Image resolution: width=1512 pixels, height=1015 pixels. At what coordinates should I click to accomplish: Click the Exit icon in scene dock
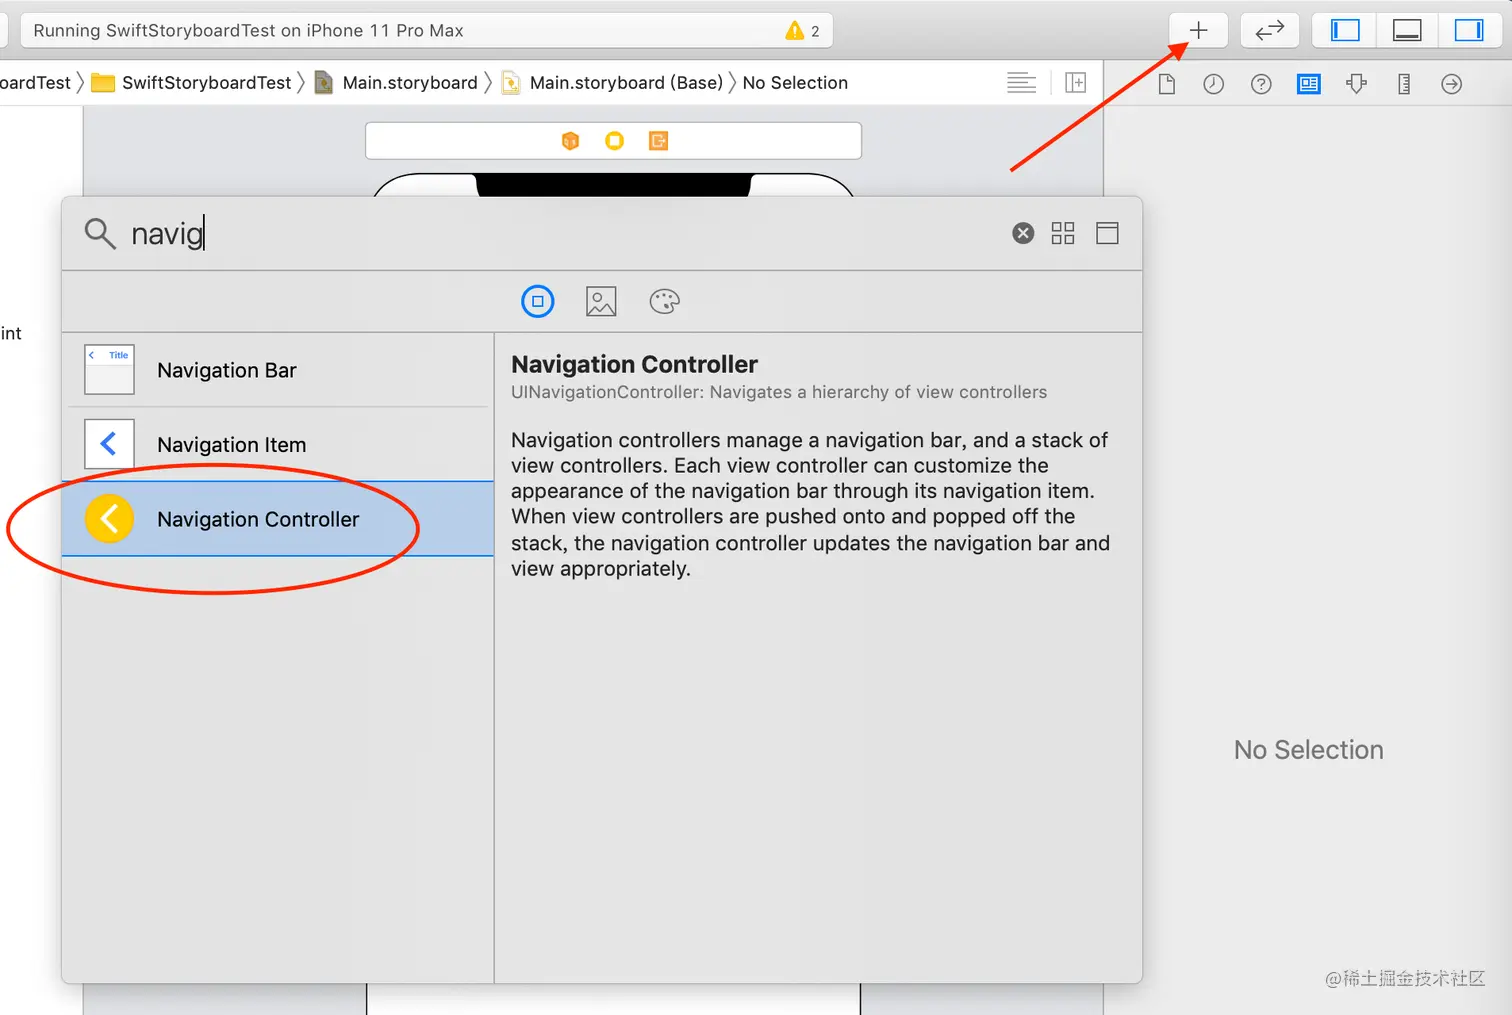click(658, 141)
